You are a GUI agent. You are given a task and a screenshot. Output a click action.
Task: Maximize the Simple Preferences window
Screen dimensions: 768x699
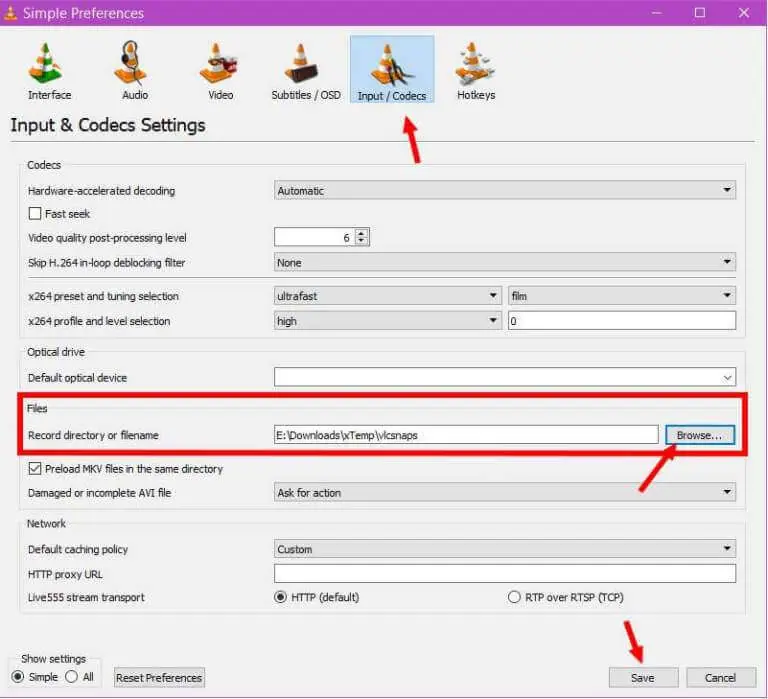700,13
